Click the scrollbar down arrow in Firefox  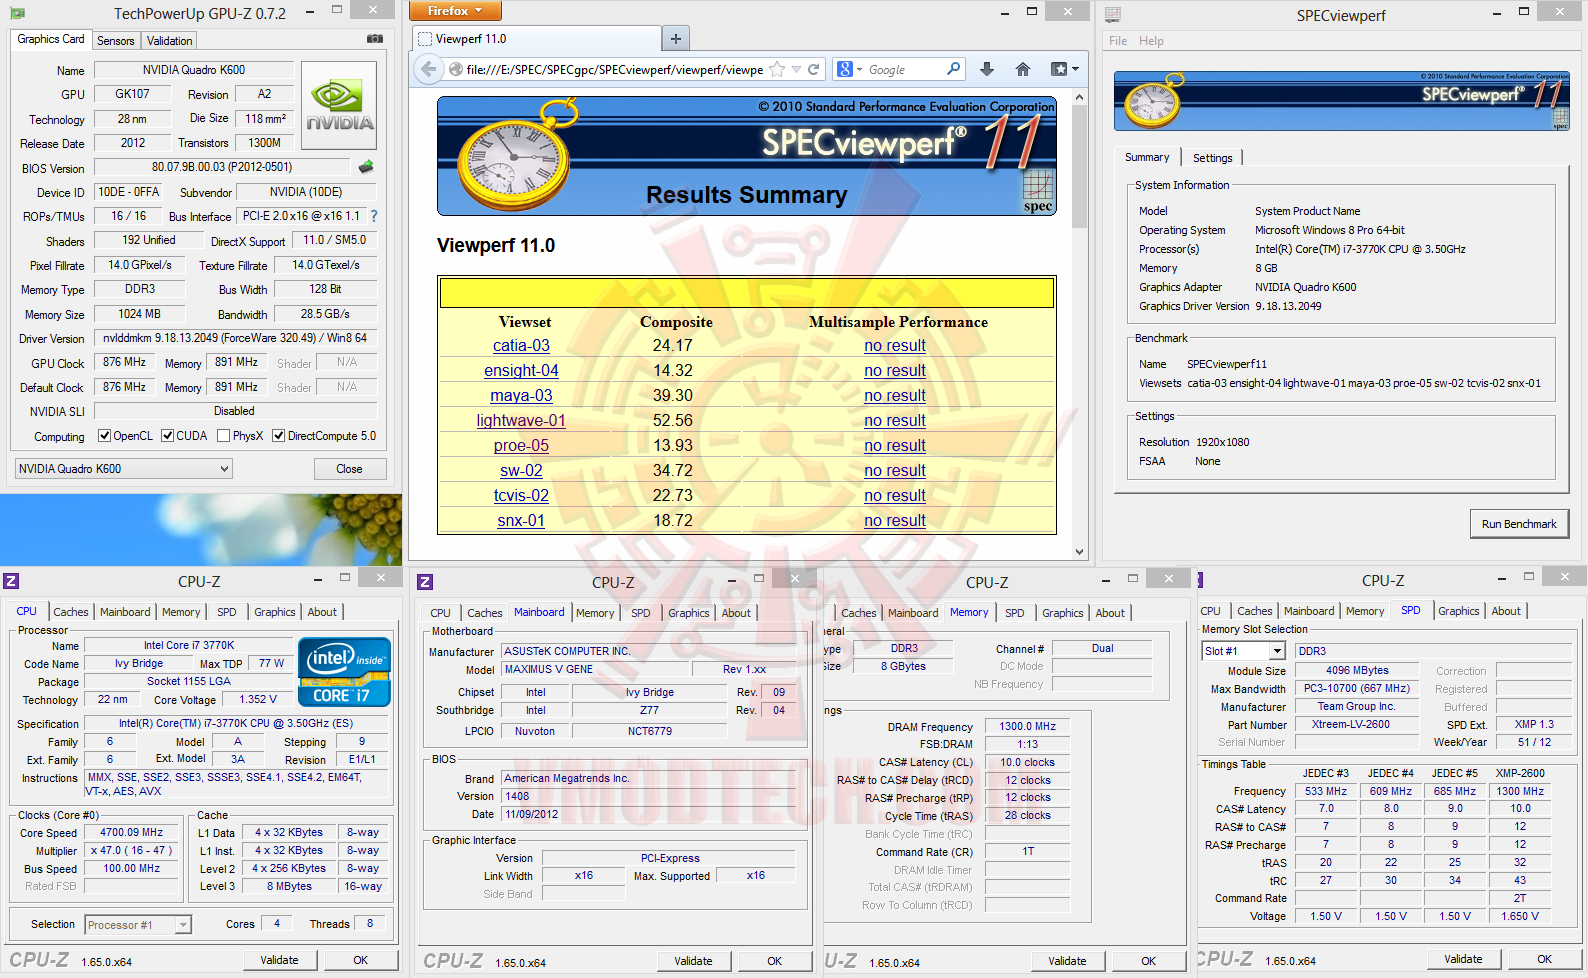click(1079, 551)
